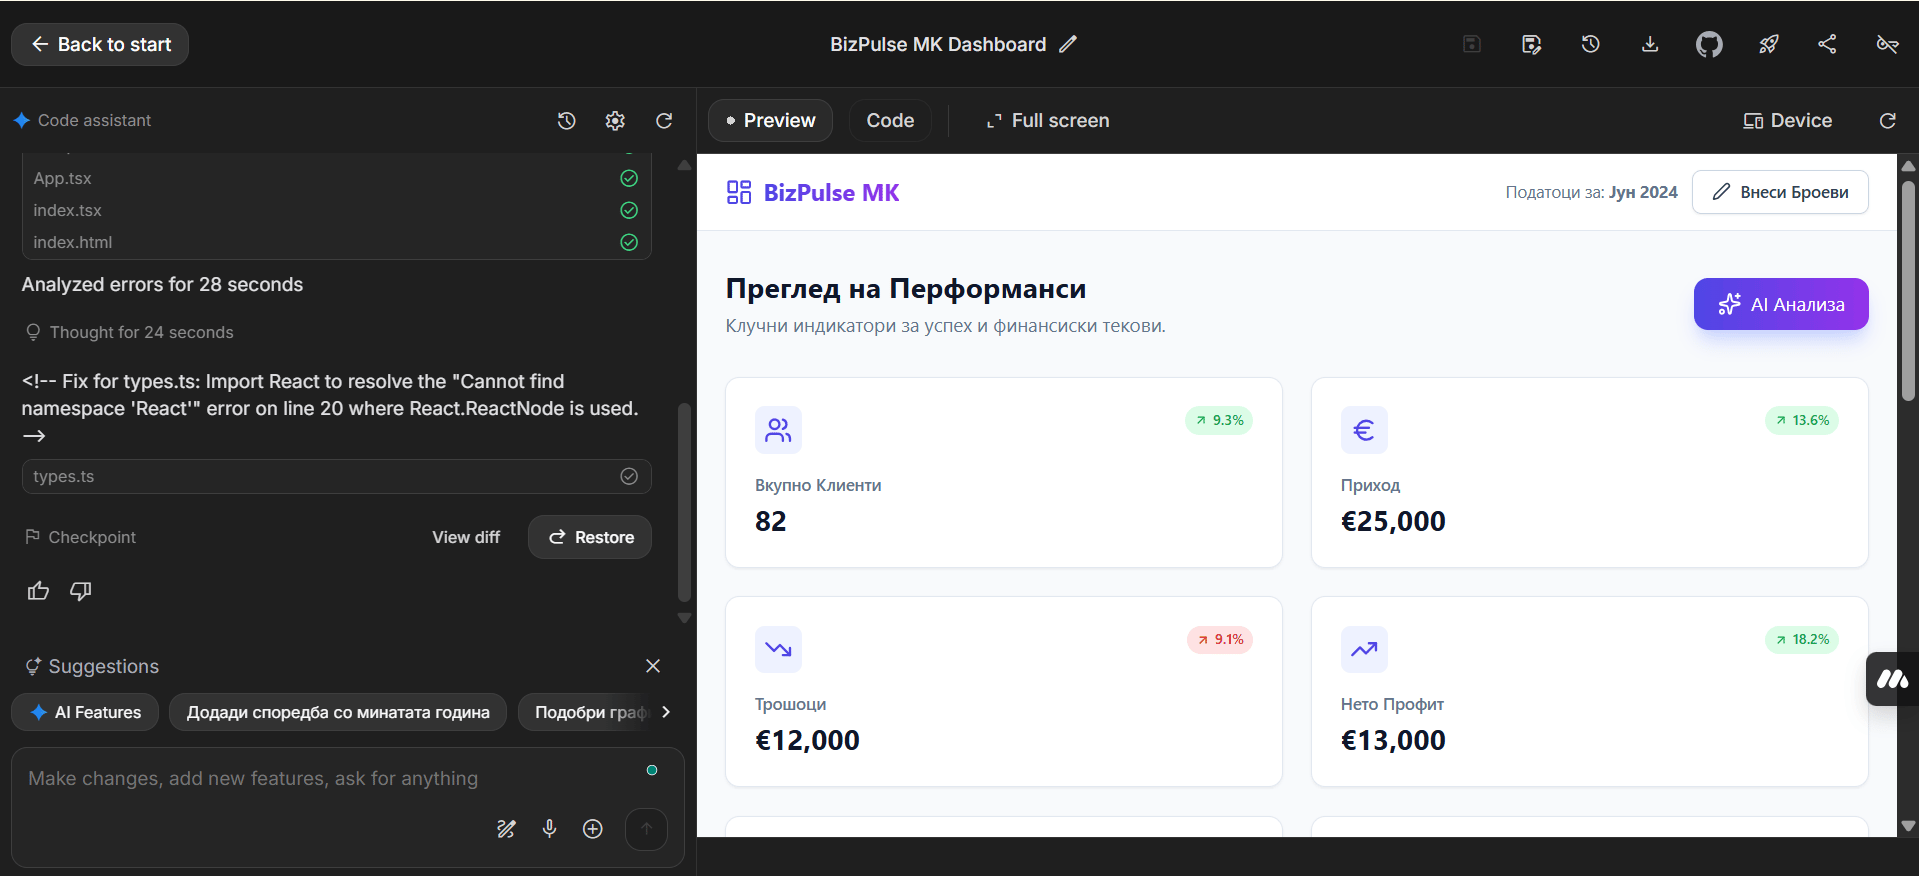Open Code assistant settings gear
The height and width of the screenshot is (876, 1919).
(x=615, y=121)
